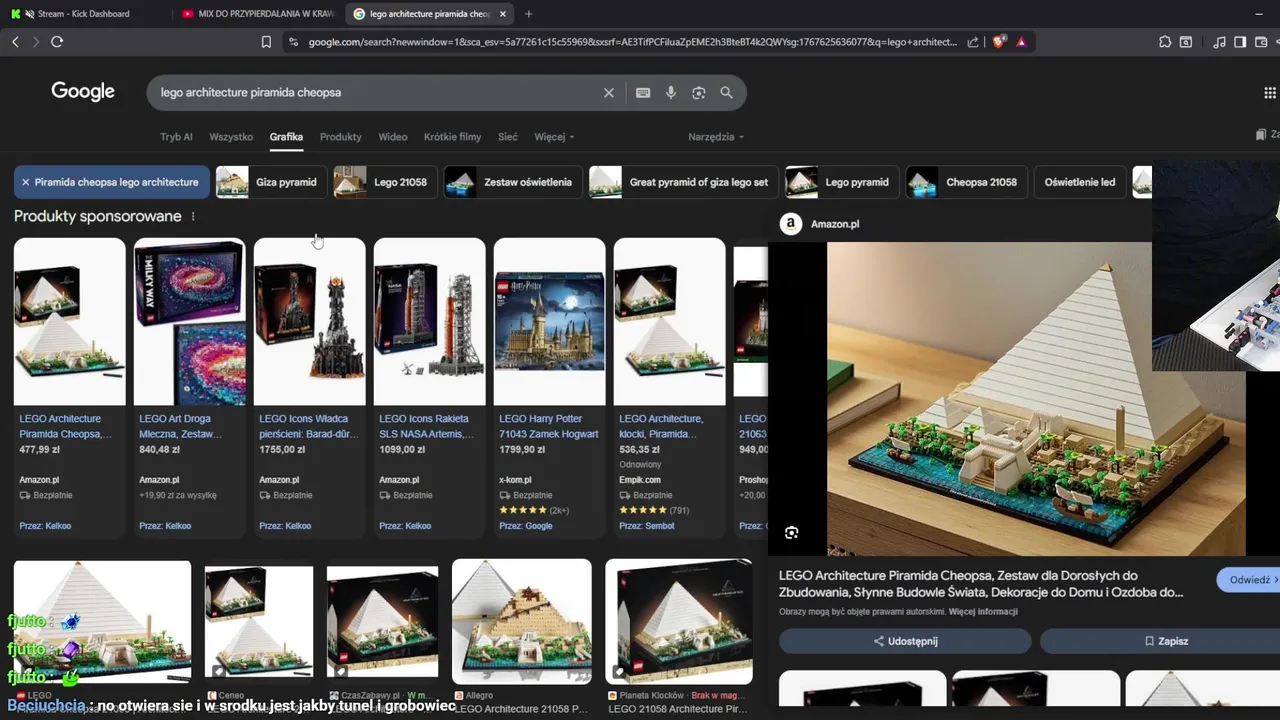Image resolution: width=1280 pixels, height=720 pixels.
Task: Search by image with Lens camera icon
Action: click(699, 93)
